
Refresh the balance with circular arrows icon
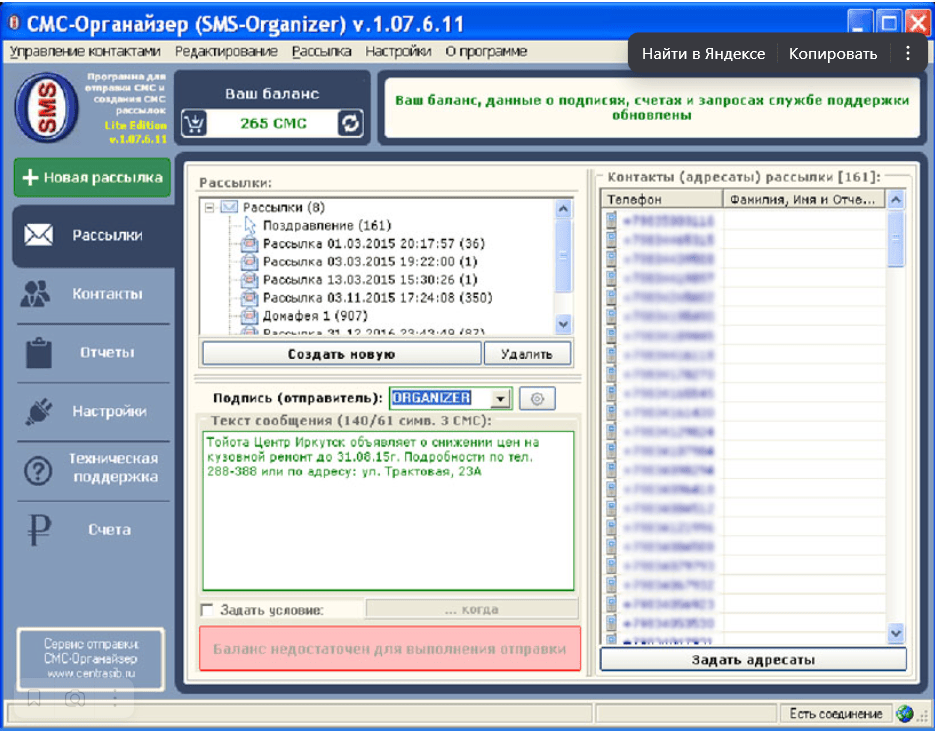pyautogui.click(x=350, y=123)
